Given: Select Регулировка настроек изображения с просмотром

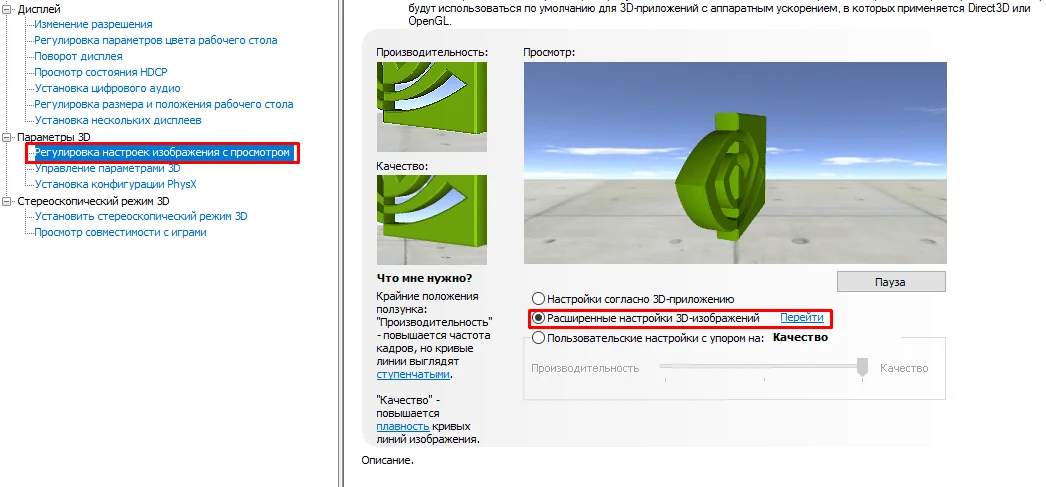Looking at the screenshot, I should coord(163,153).
